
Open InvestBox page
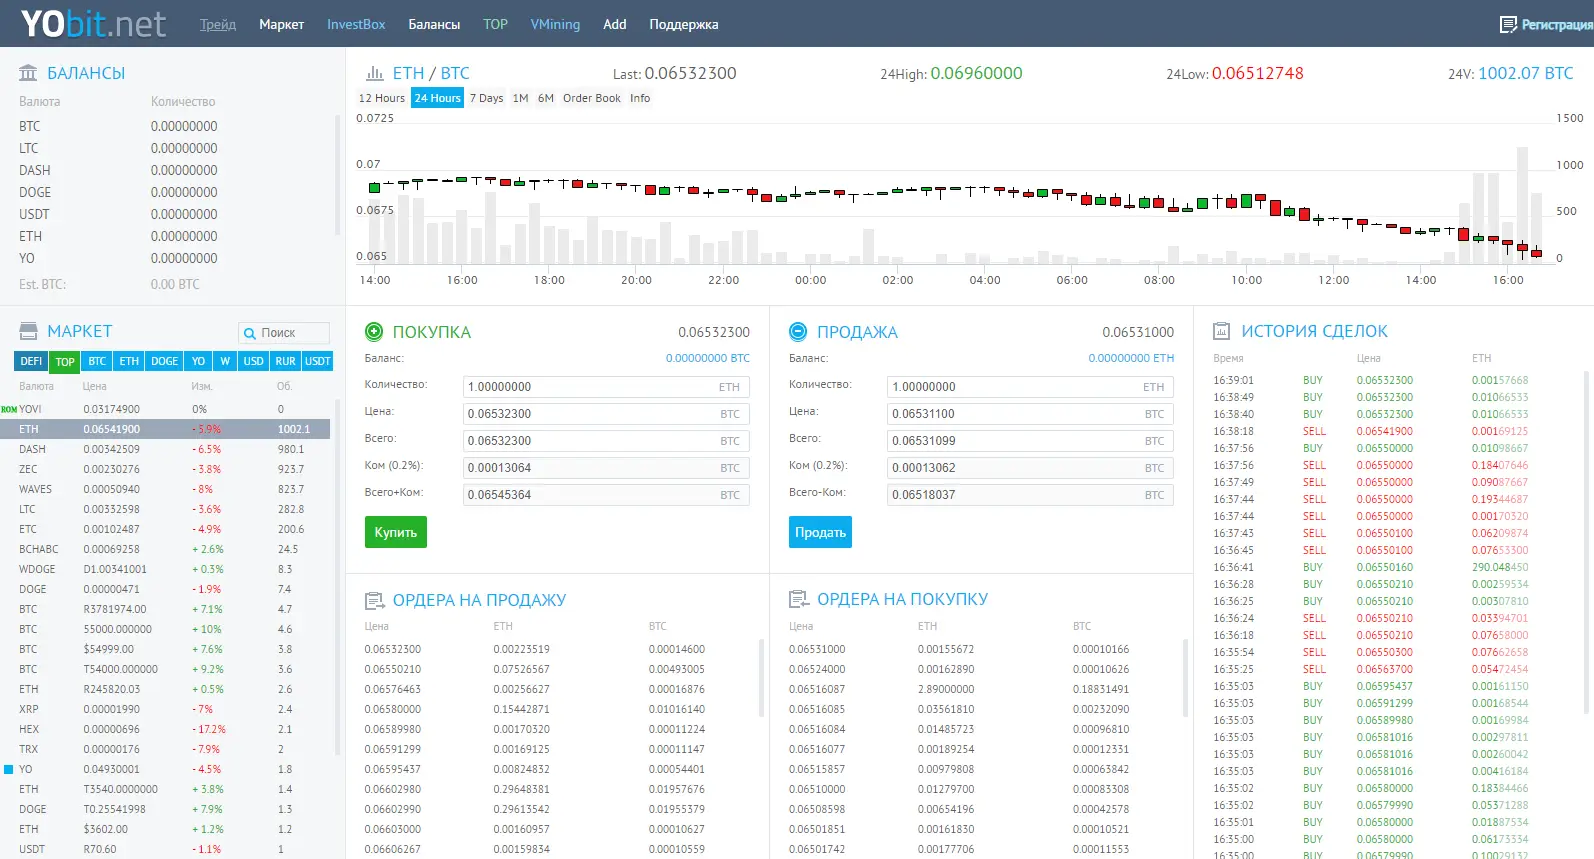coord(356,24)
